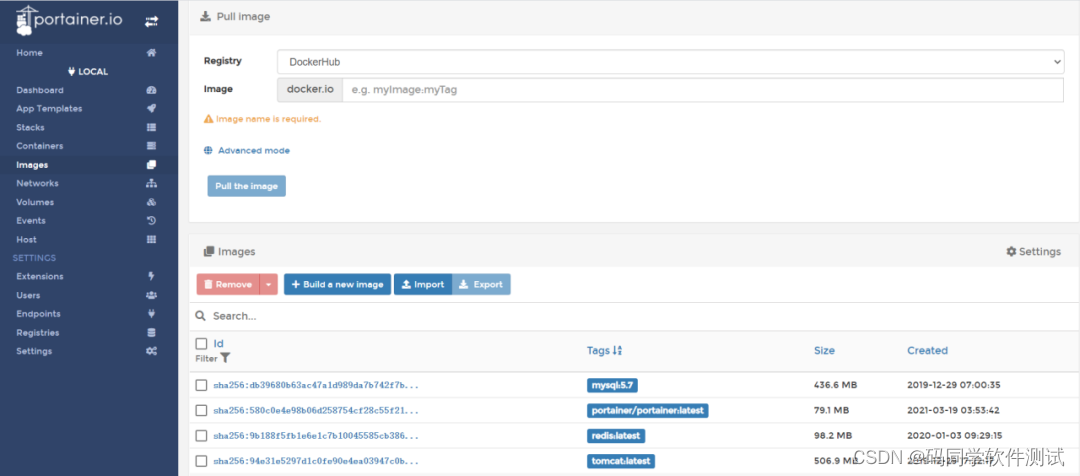Sort by the Id column header
Screen dimensions: 1080x476
(218, 343)
